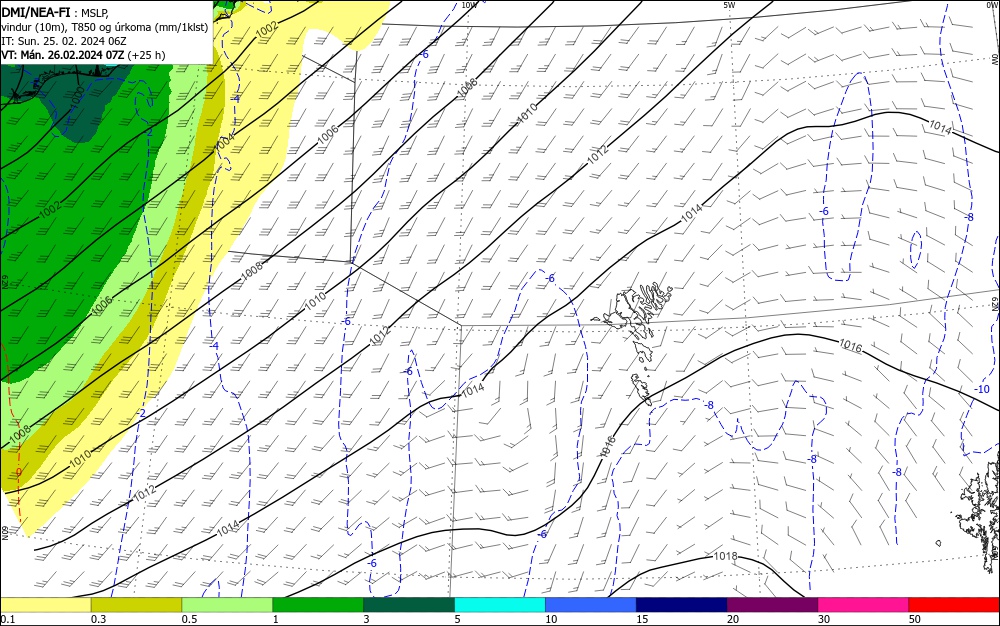Viewport: 1000px width, 626px height.
Task: Click the "0.5" legend value
Action: (189, 620)
